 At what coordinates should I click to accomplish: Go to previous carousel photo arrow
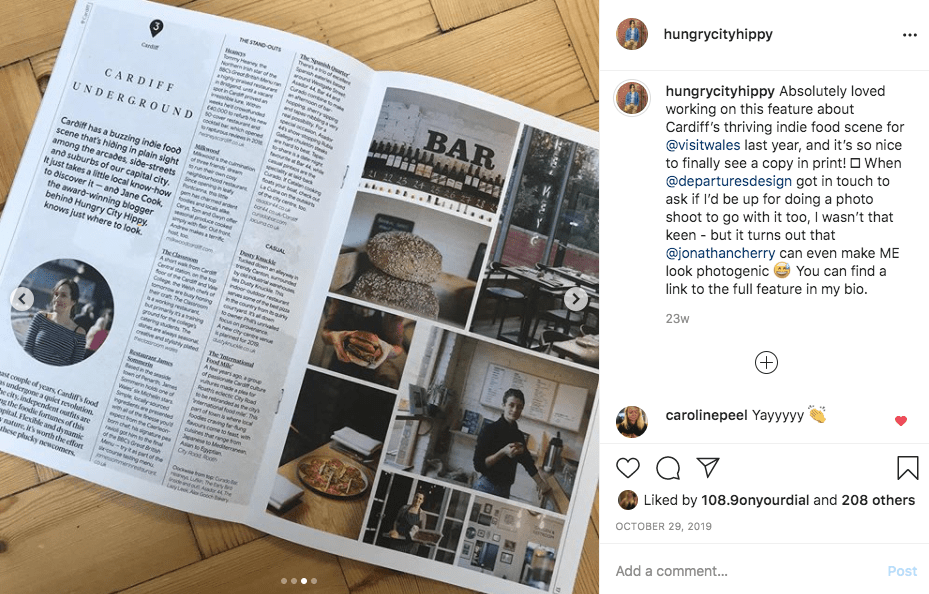[x=22, y=299]
